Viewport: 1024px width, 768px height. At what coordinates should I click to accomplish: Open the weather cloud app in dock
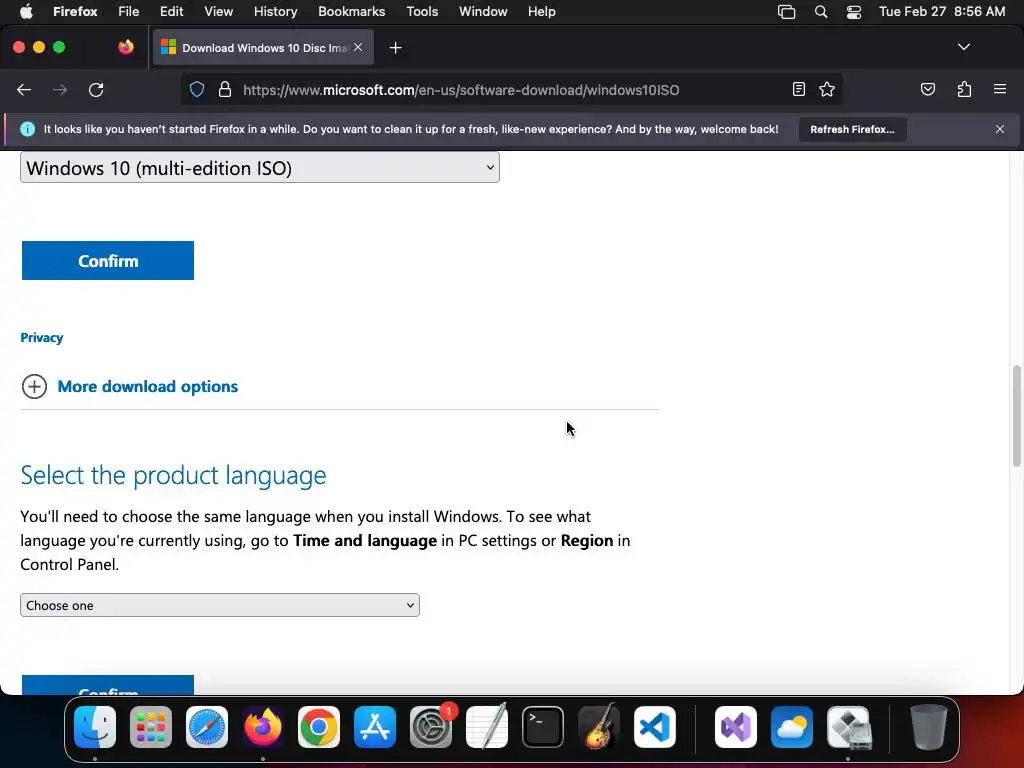[792, 727]
